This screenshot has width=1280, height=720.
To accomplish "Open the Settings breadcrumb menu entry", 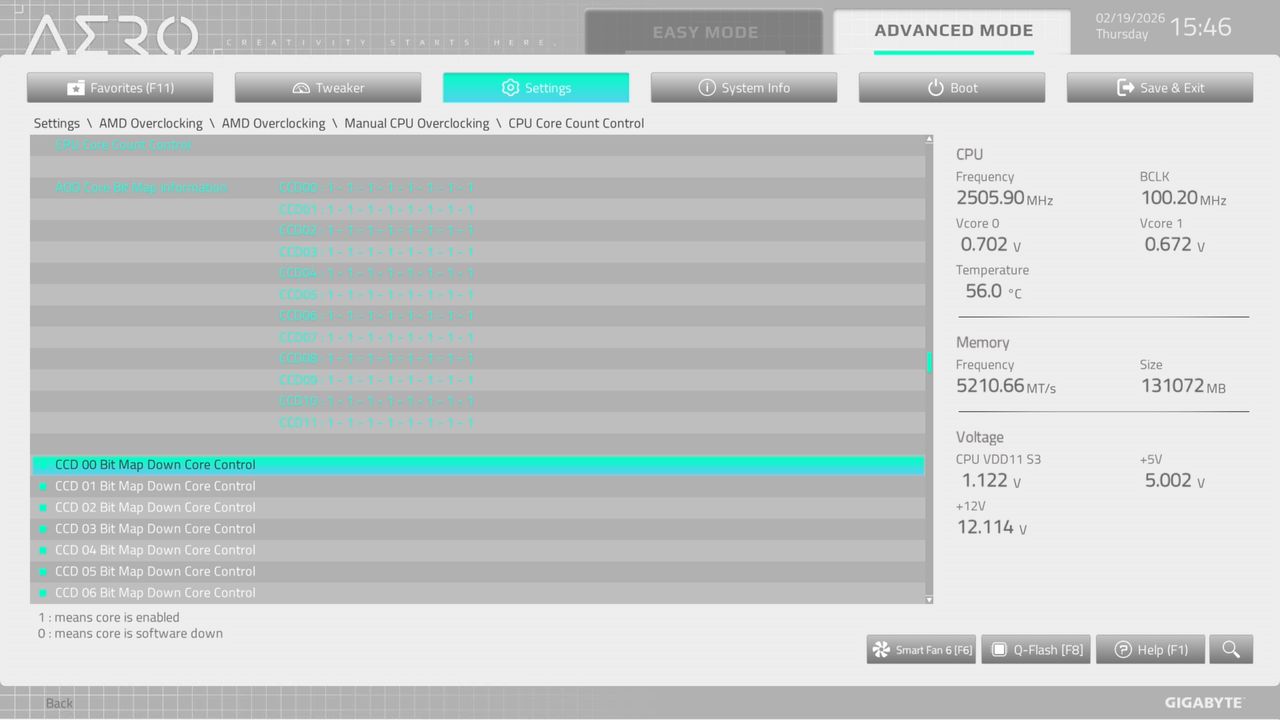I will [x=56, y=123].
